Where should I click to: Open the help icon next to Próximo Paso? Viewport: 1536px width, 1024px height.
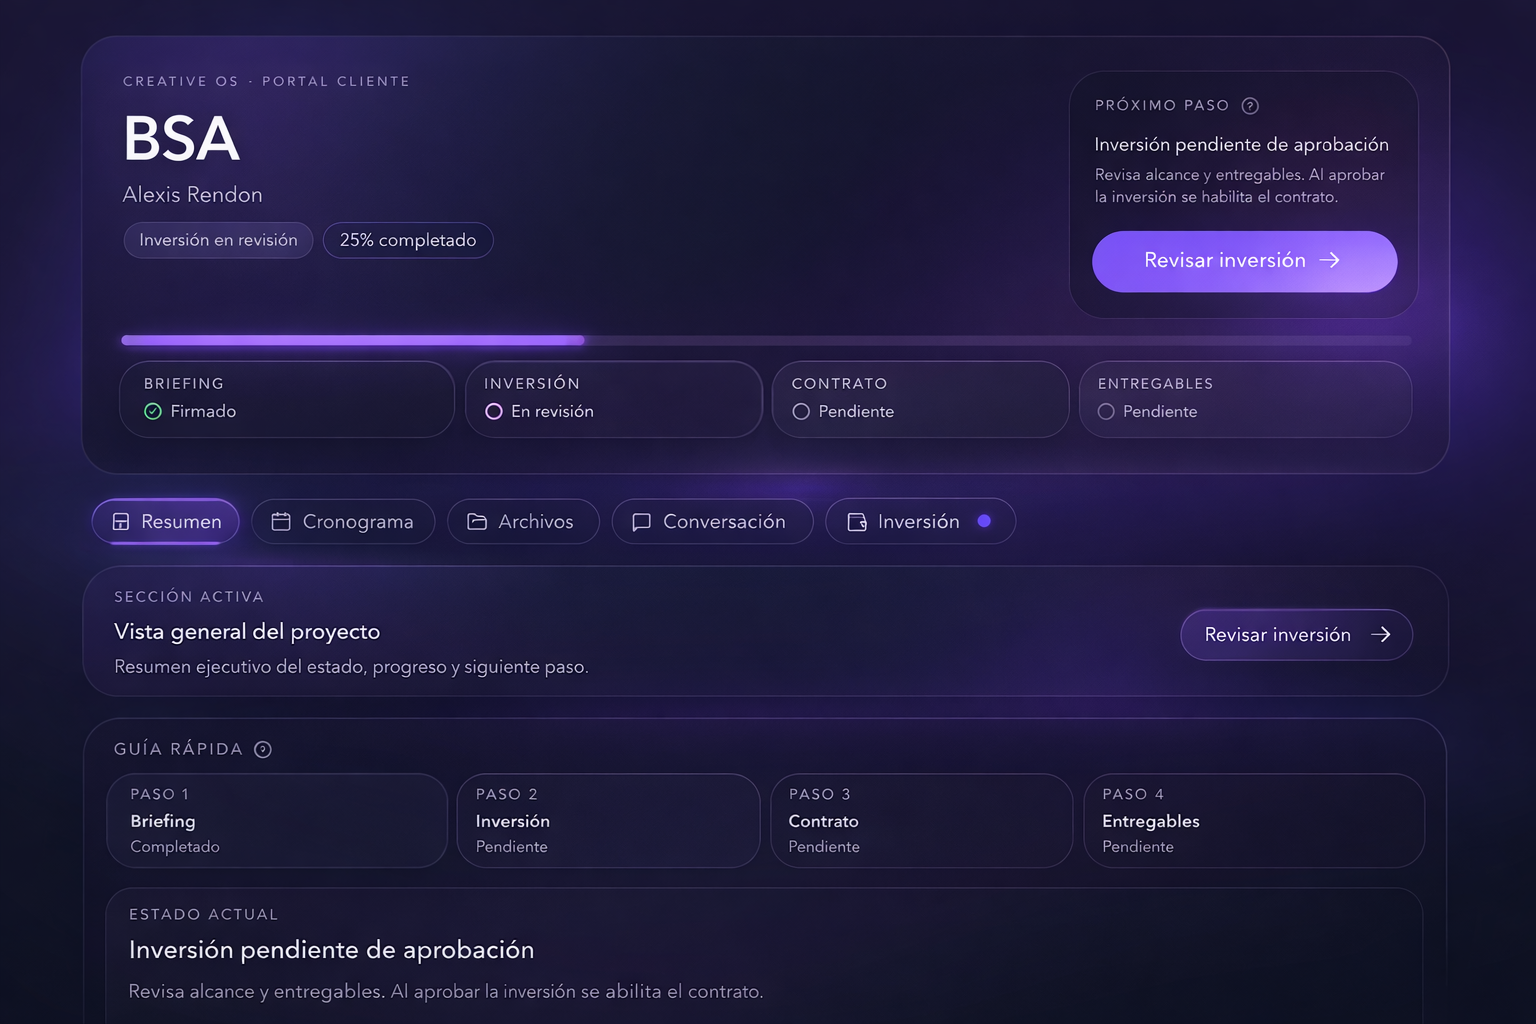[1250, 105]
